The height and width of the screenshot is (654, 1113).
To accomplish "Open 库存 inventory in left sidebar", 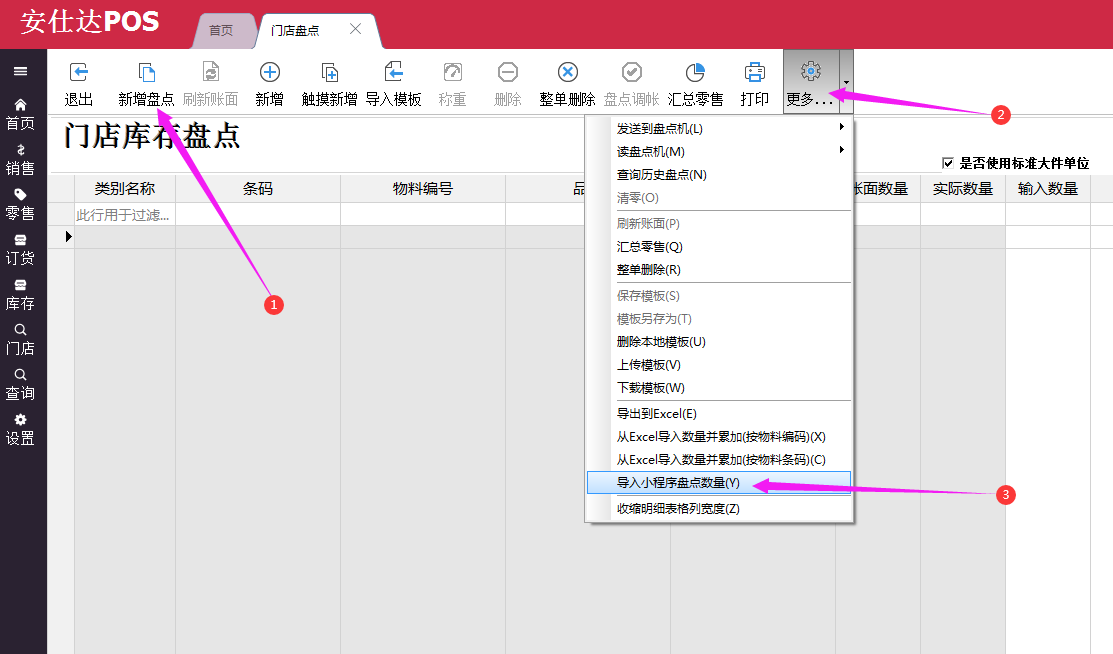I will click(x=20, y=295).
